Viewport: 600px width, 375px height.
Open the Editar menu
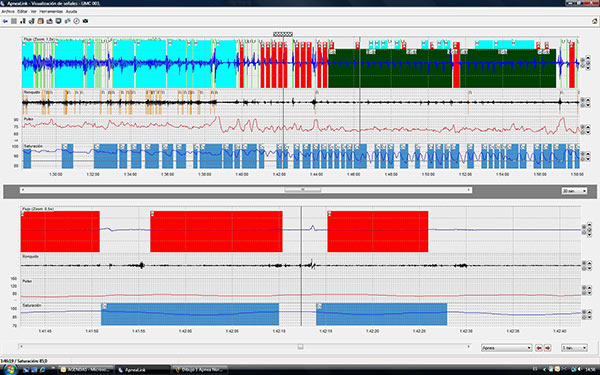pos(22,11)
